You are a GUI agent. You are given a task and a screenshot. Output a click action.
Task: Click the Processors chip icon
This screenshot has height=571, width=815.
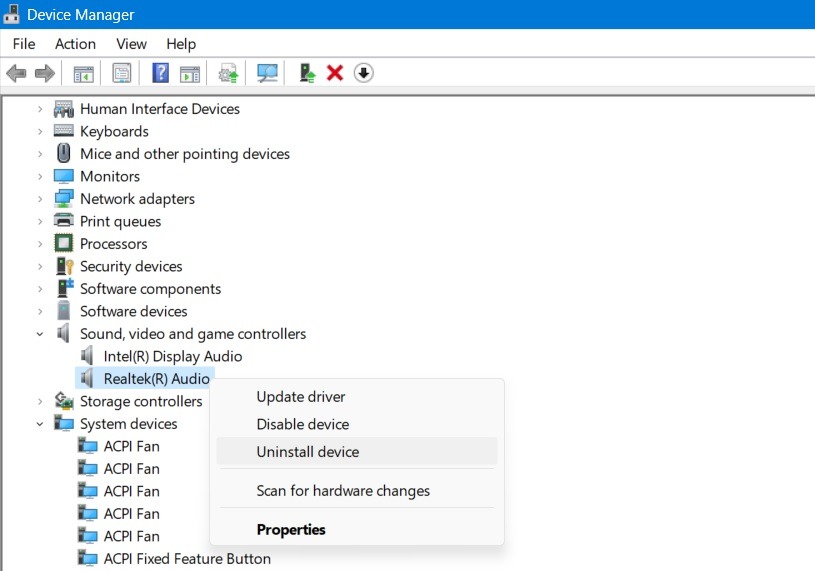point(63,243)
